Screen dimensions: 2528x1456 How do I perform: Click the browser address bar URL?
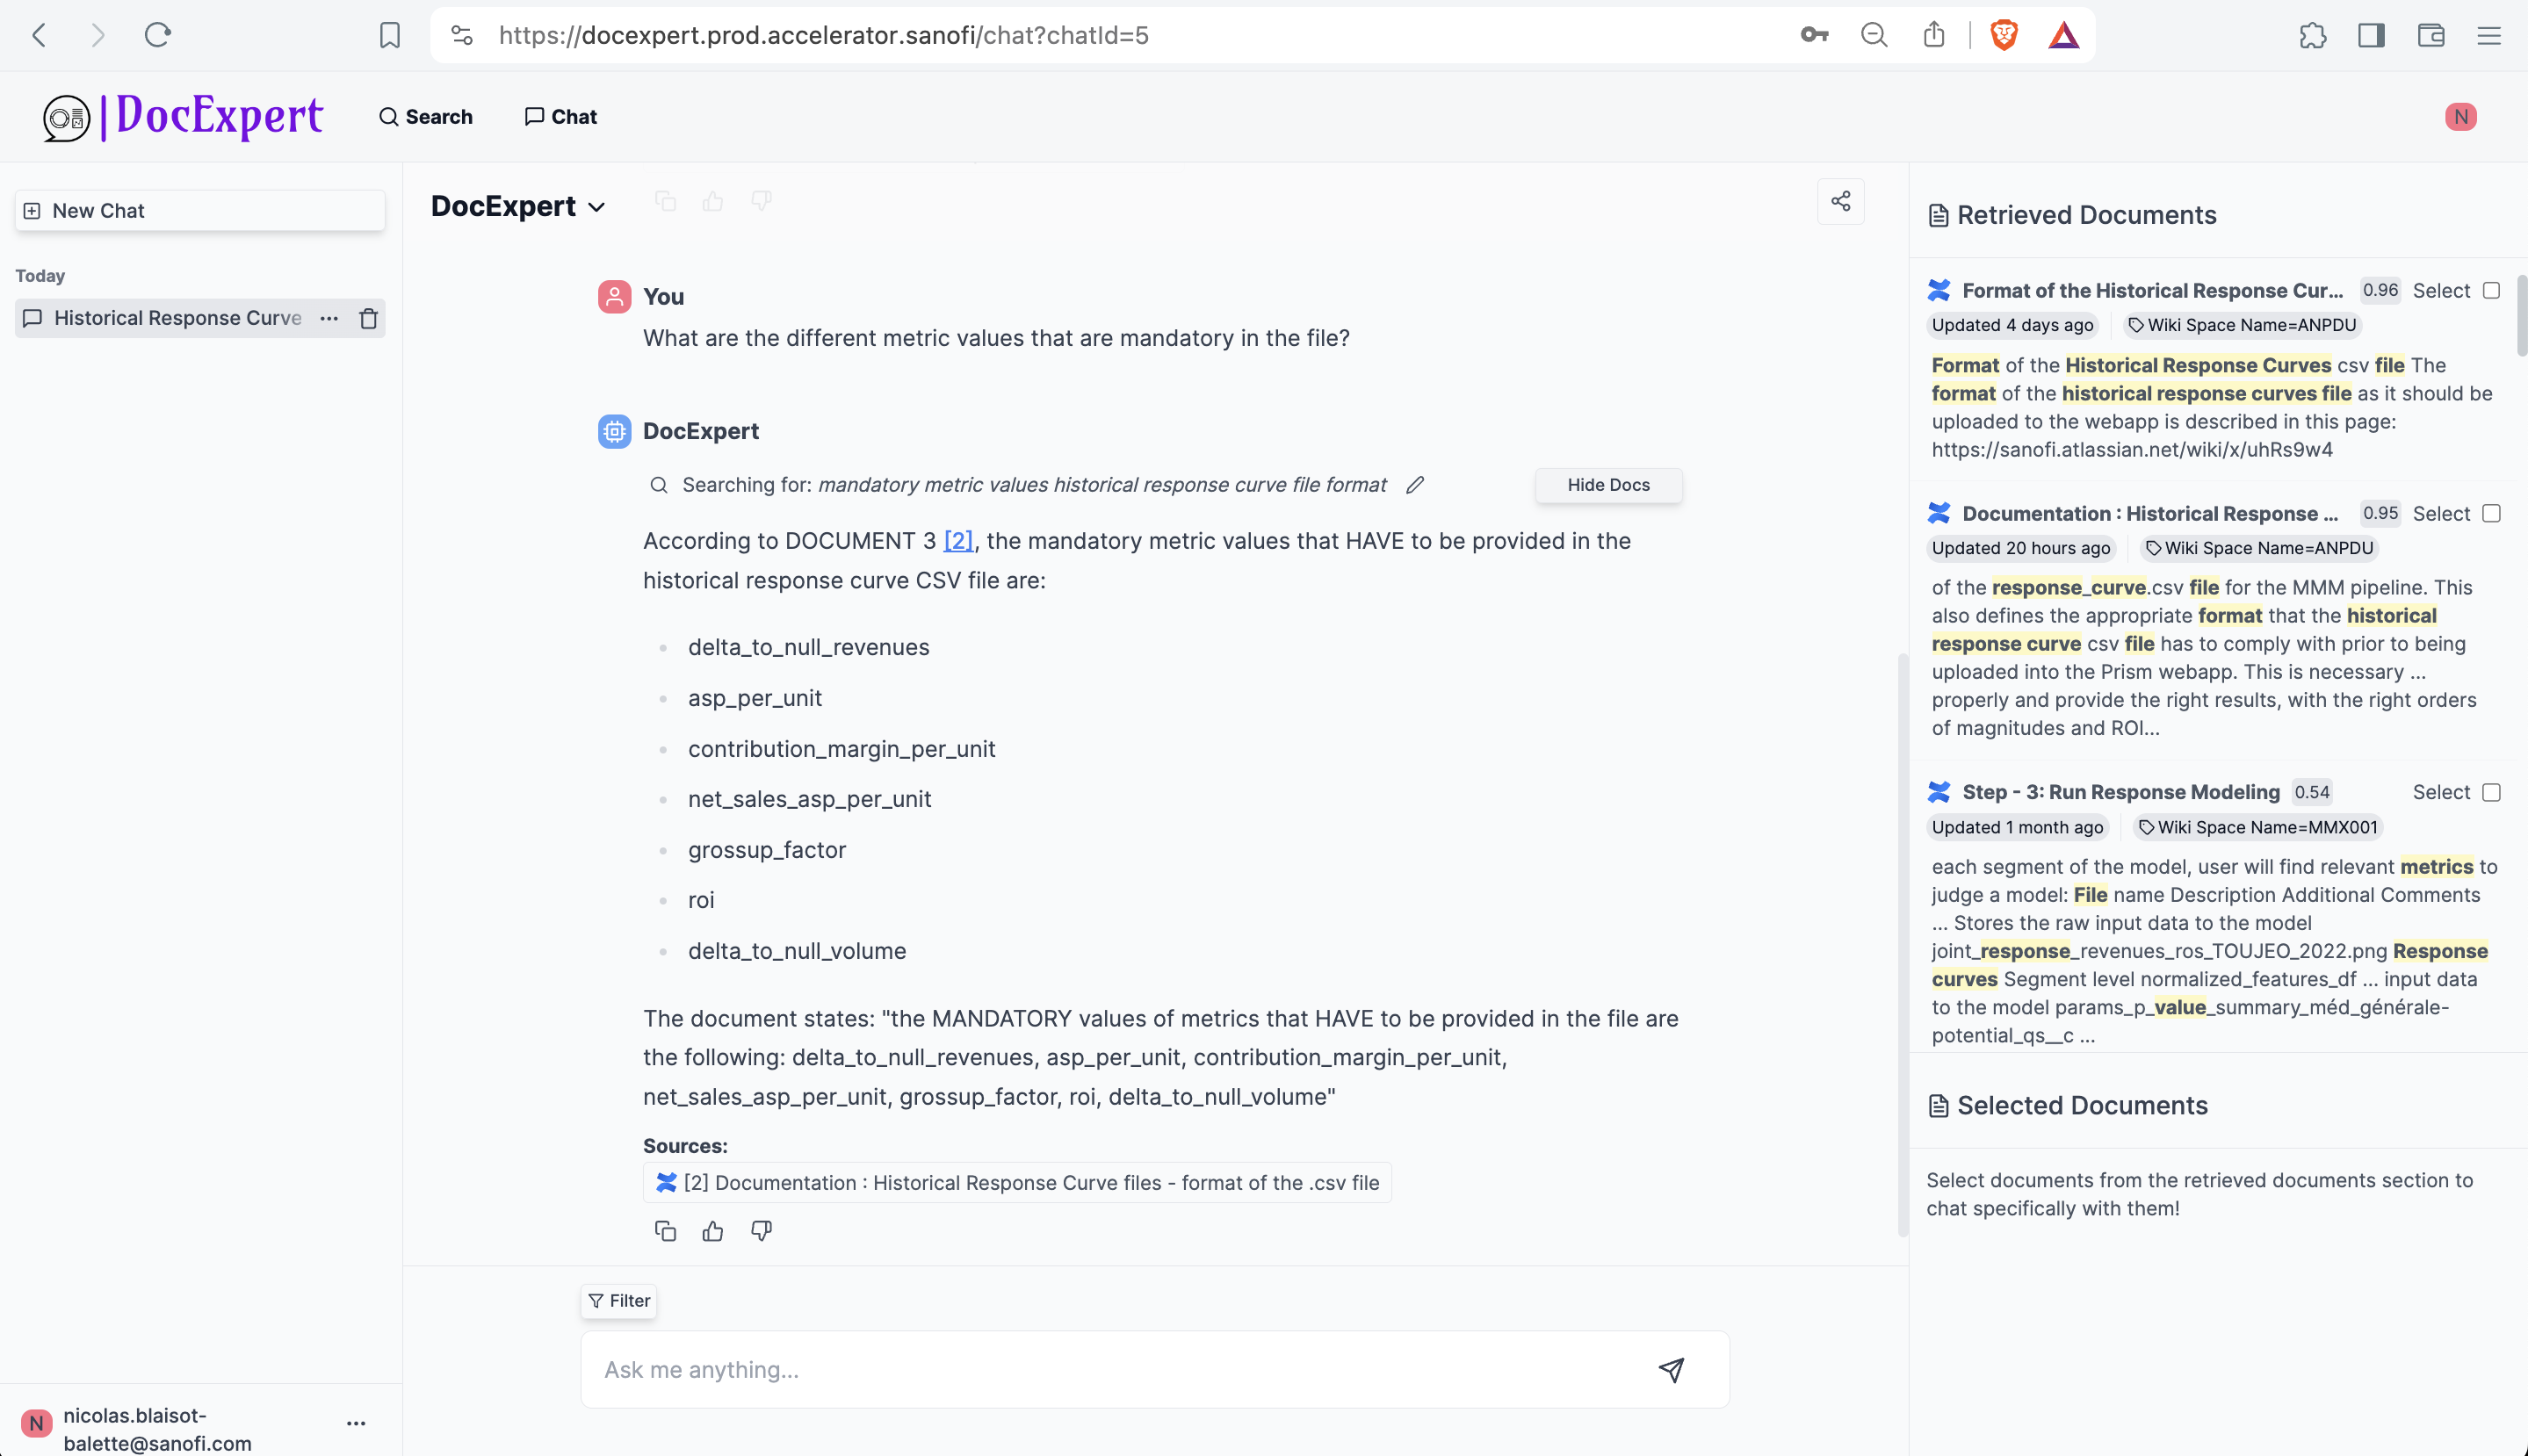click(x=823, y=36)
